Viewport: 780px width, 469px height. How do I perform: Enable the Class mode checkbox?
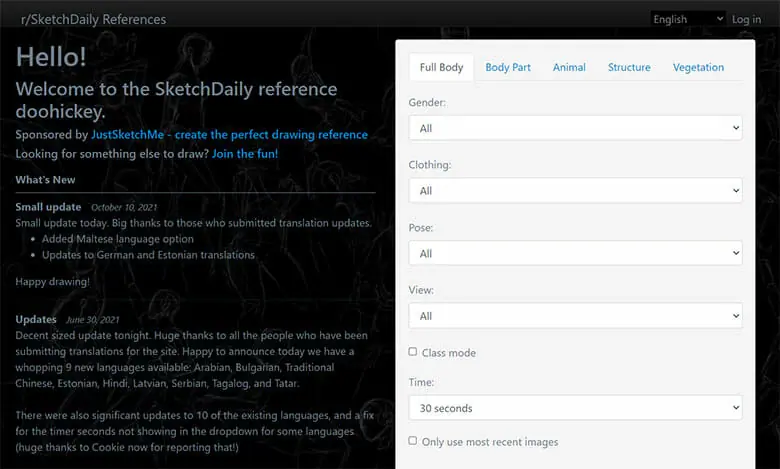coord(413,352)
